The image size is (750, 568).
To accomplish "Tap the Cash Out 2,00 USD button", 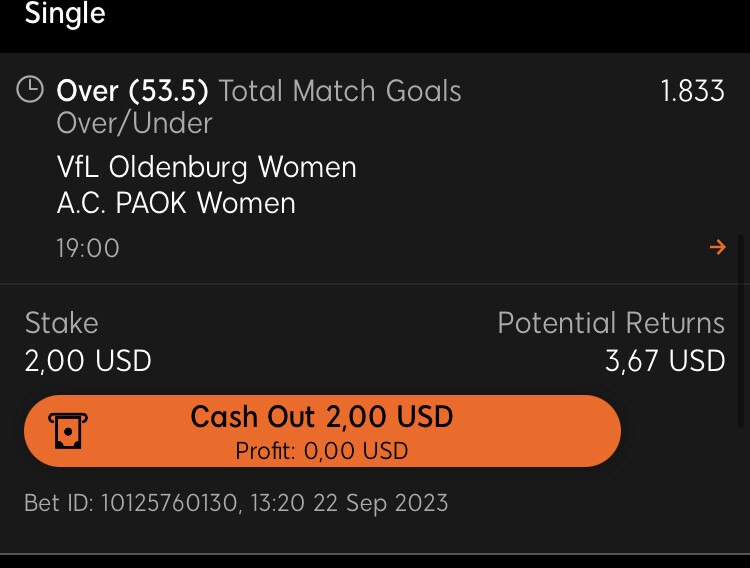I will (322, 431).
